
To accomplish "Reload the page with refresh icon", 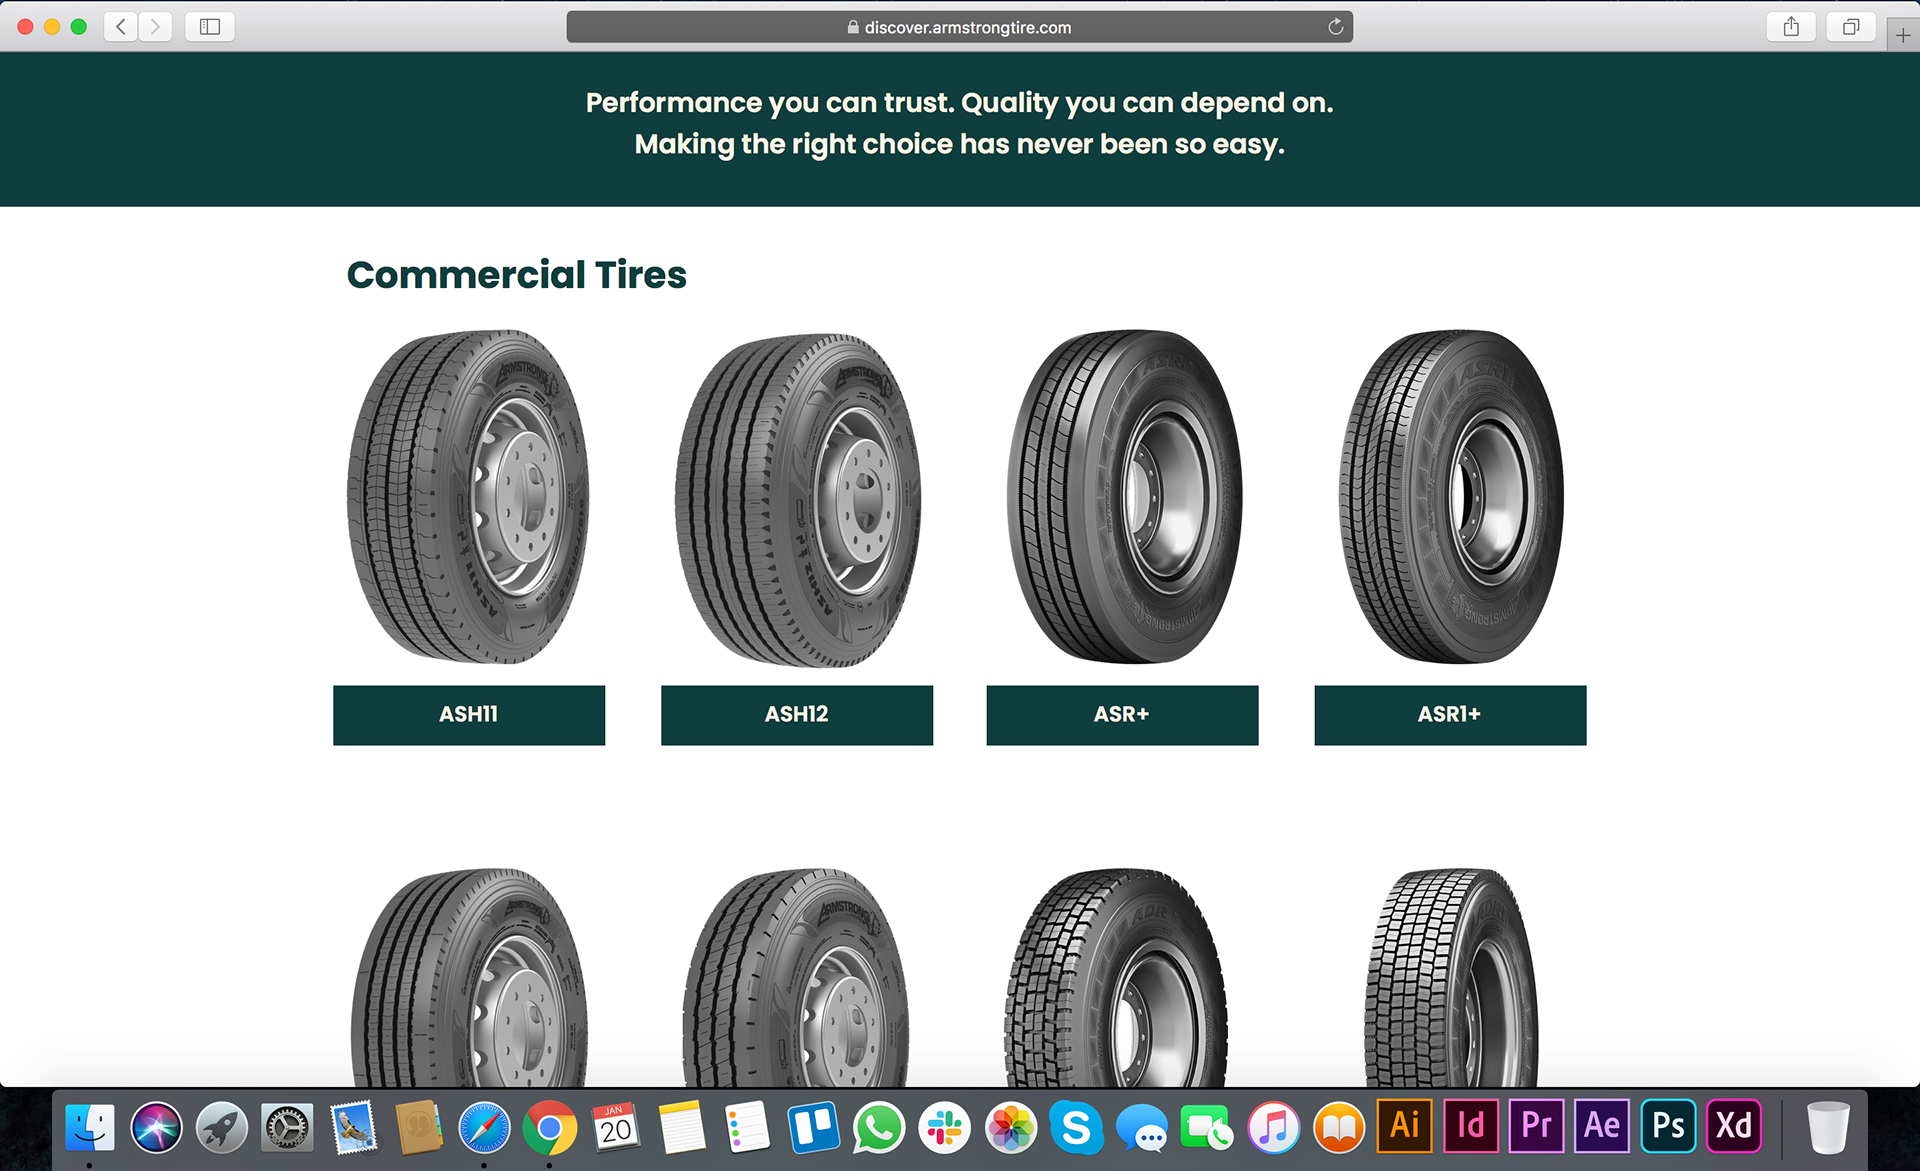I will [x=1335, y=27].
